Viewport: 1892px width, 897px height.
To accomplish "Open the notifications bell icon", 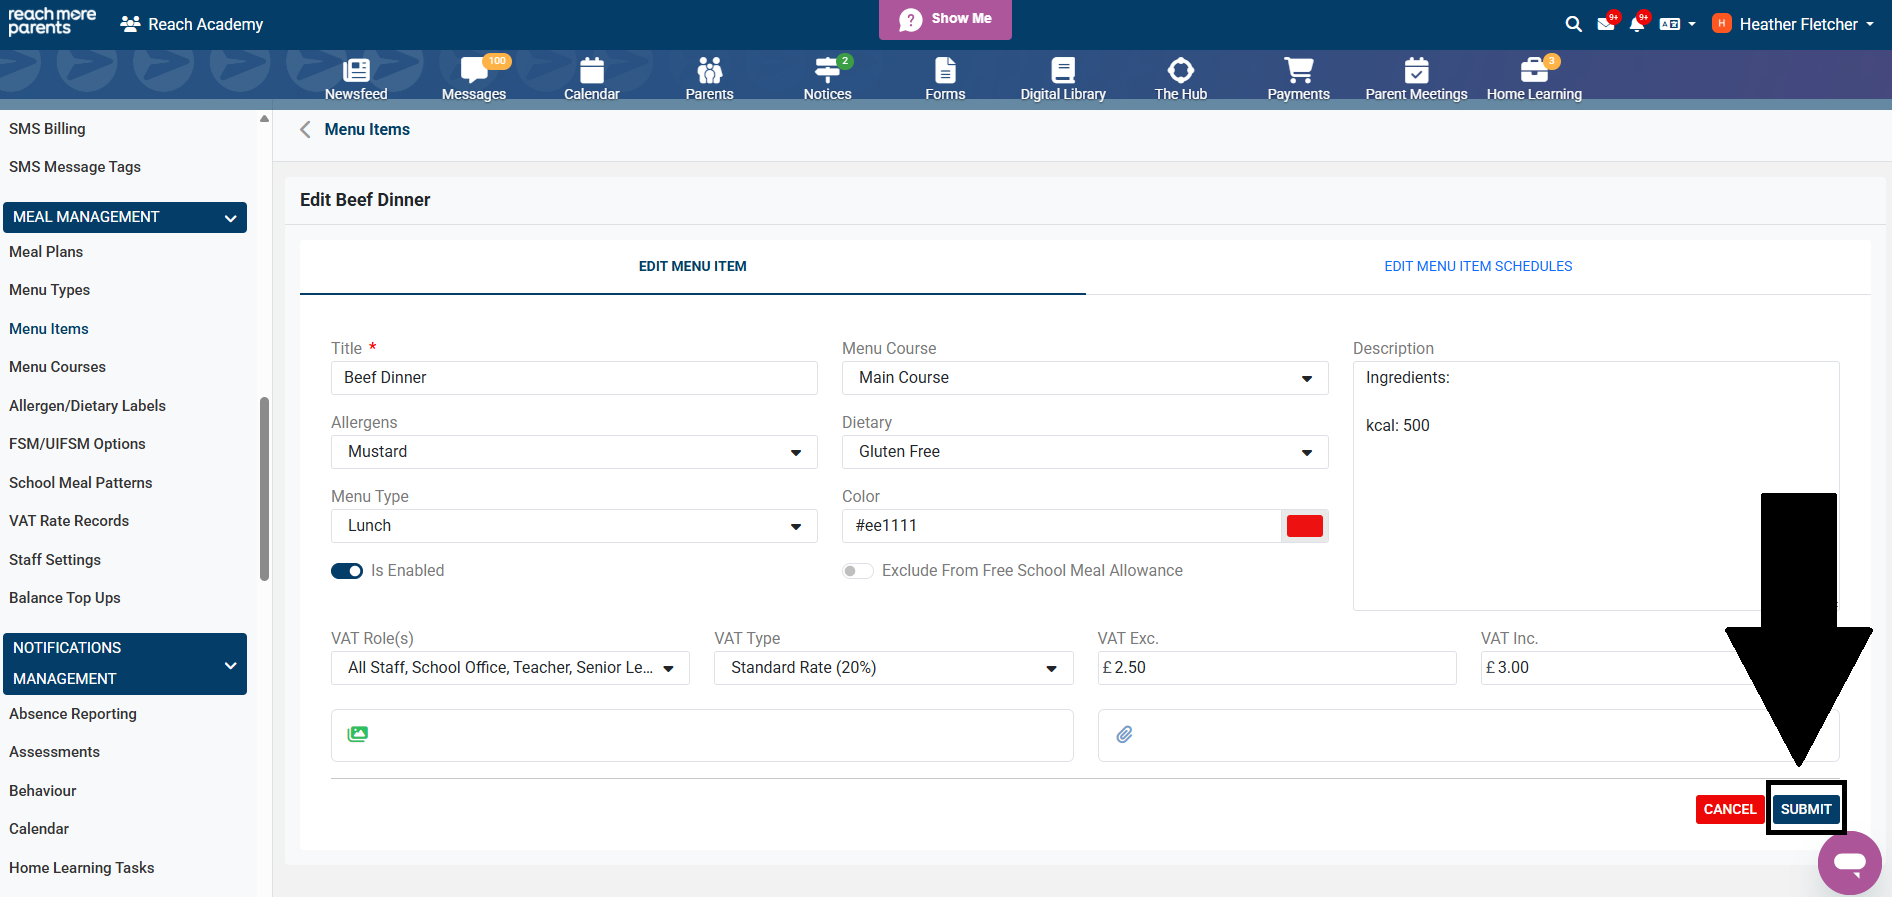I will [x=1636, y=24].
